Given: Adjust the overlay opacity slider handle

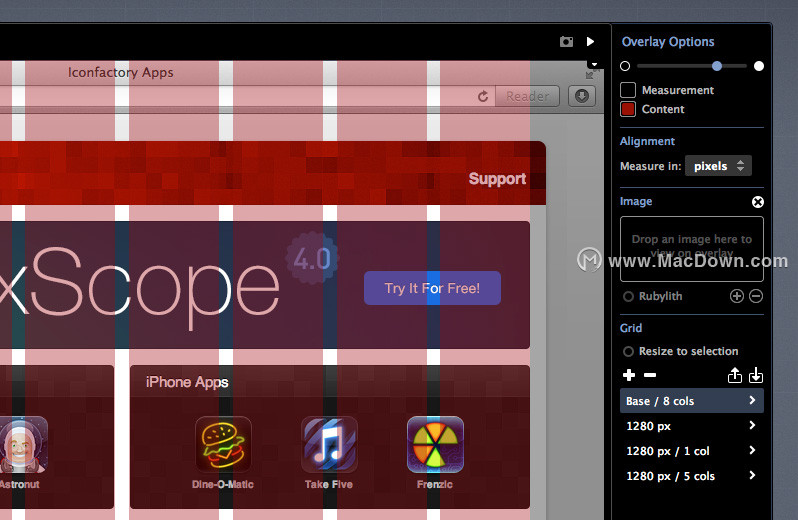Looking at the screenshot, I should 717,66.
